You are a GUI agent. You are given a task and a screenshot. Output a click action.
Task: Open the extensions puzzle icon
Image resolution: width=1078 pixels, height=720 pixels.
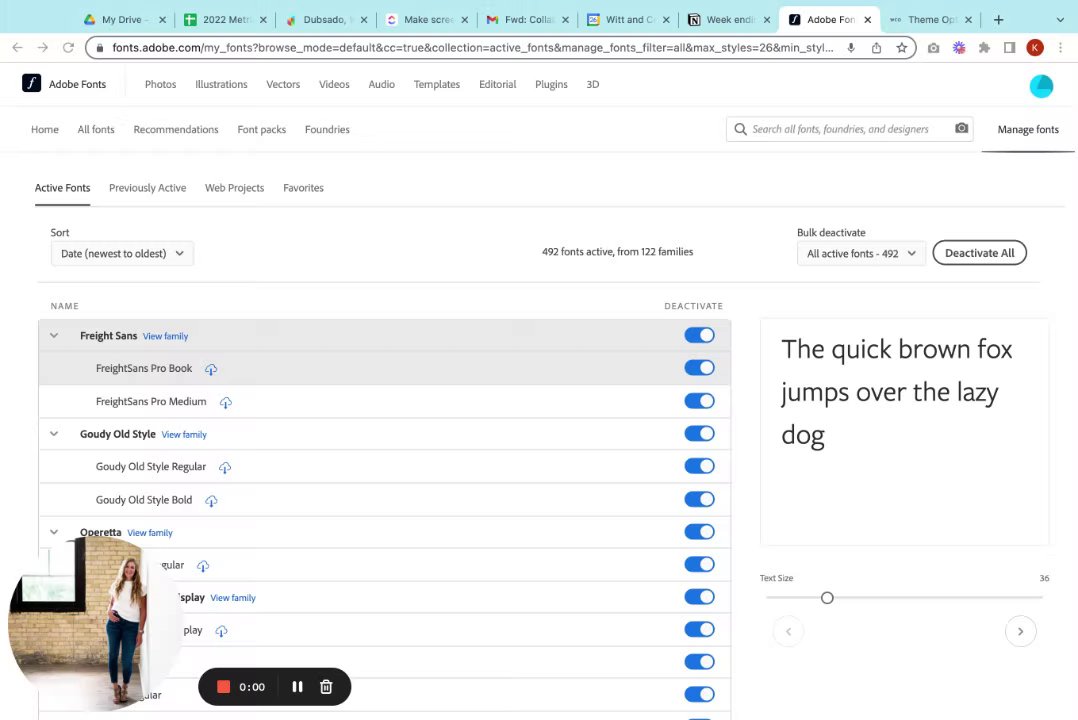pos(984,47)
